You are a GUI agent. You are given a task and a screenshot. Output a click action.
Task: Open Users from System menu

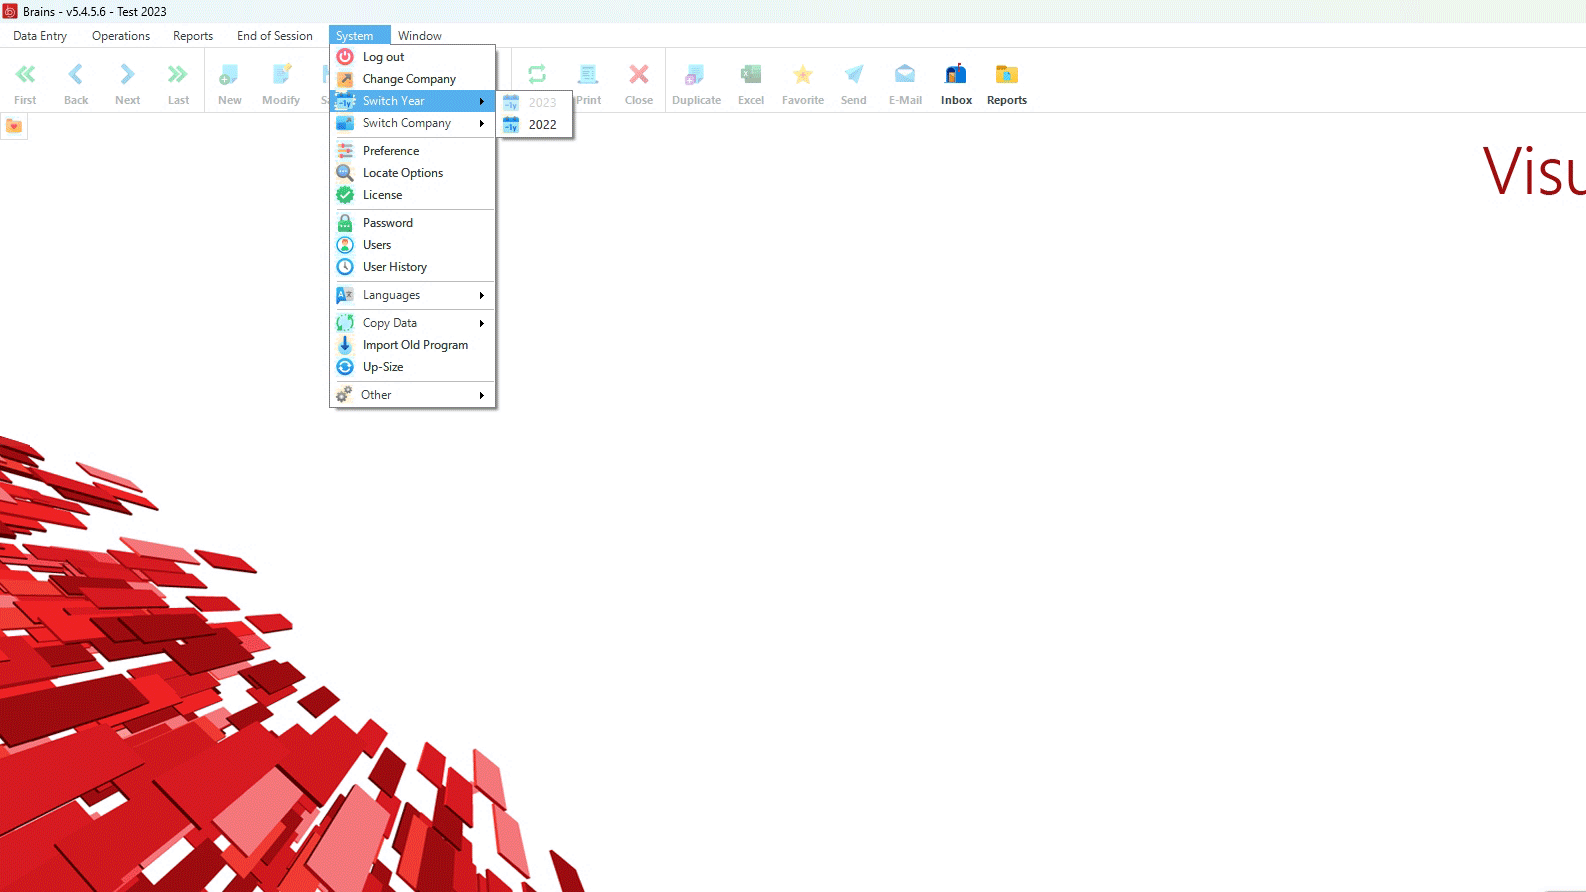tap(413, 245)
